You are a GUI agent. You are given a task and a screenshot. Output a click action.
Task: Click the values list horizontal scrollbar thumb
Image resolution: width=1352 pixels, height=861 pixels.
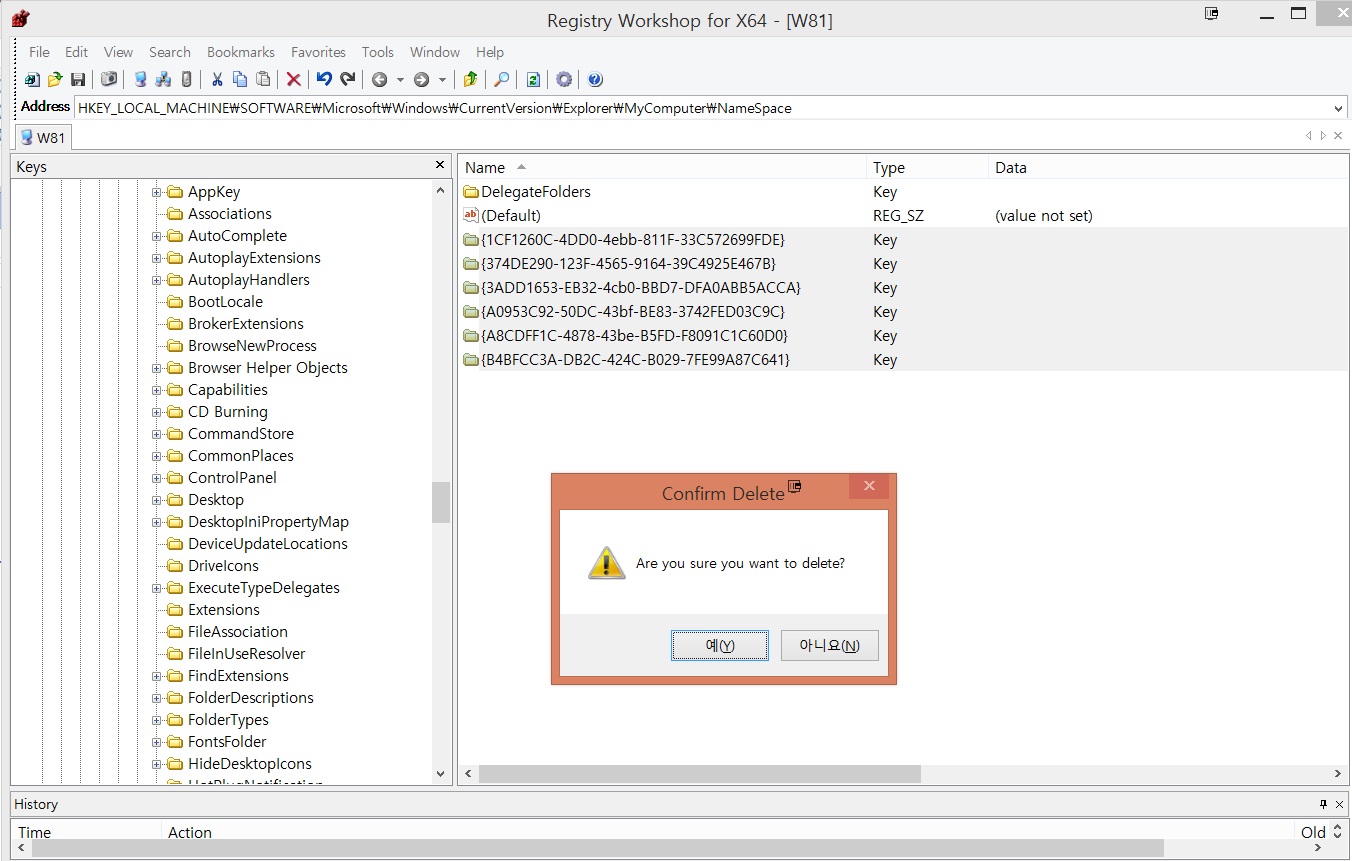pyautogui.click(x=699, y=774)
